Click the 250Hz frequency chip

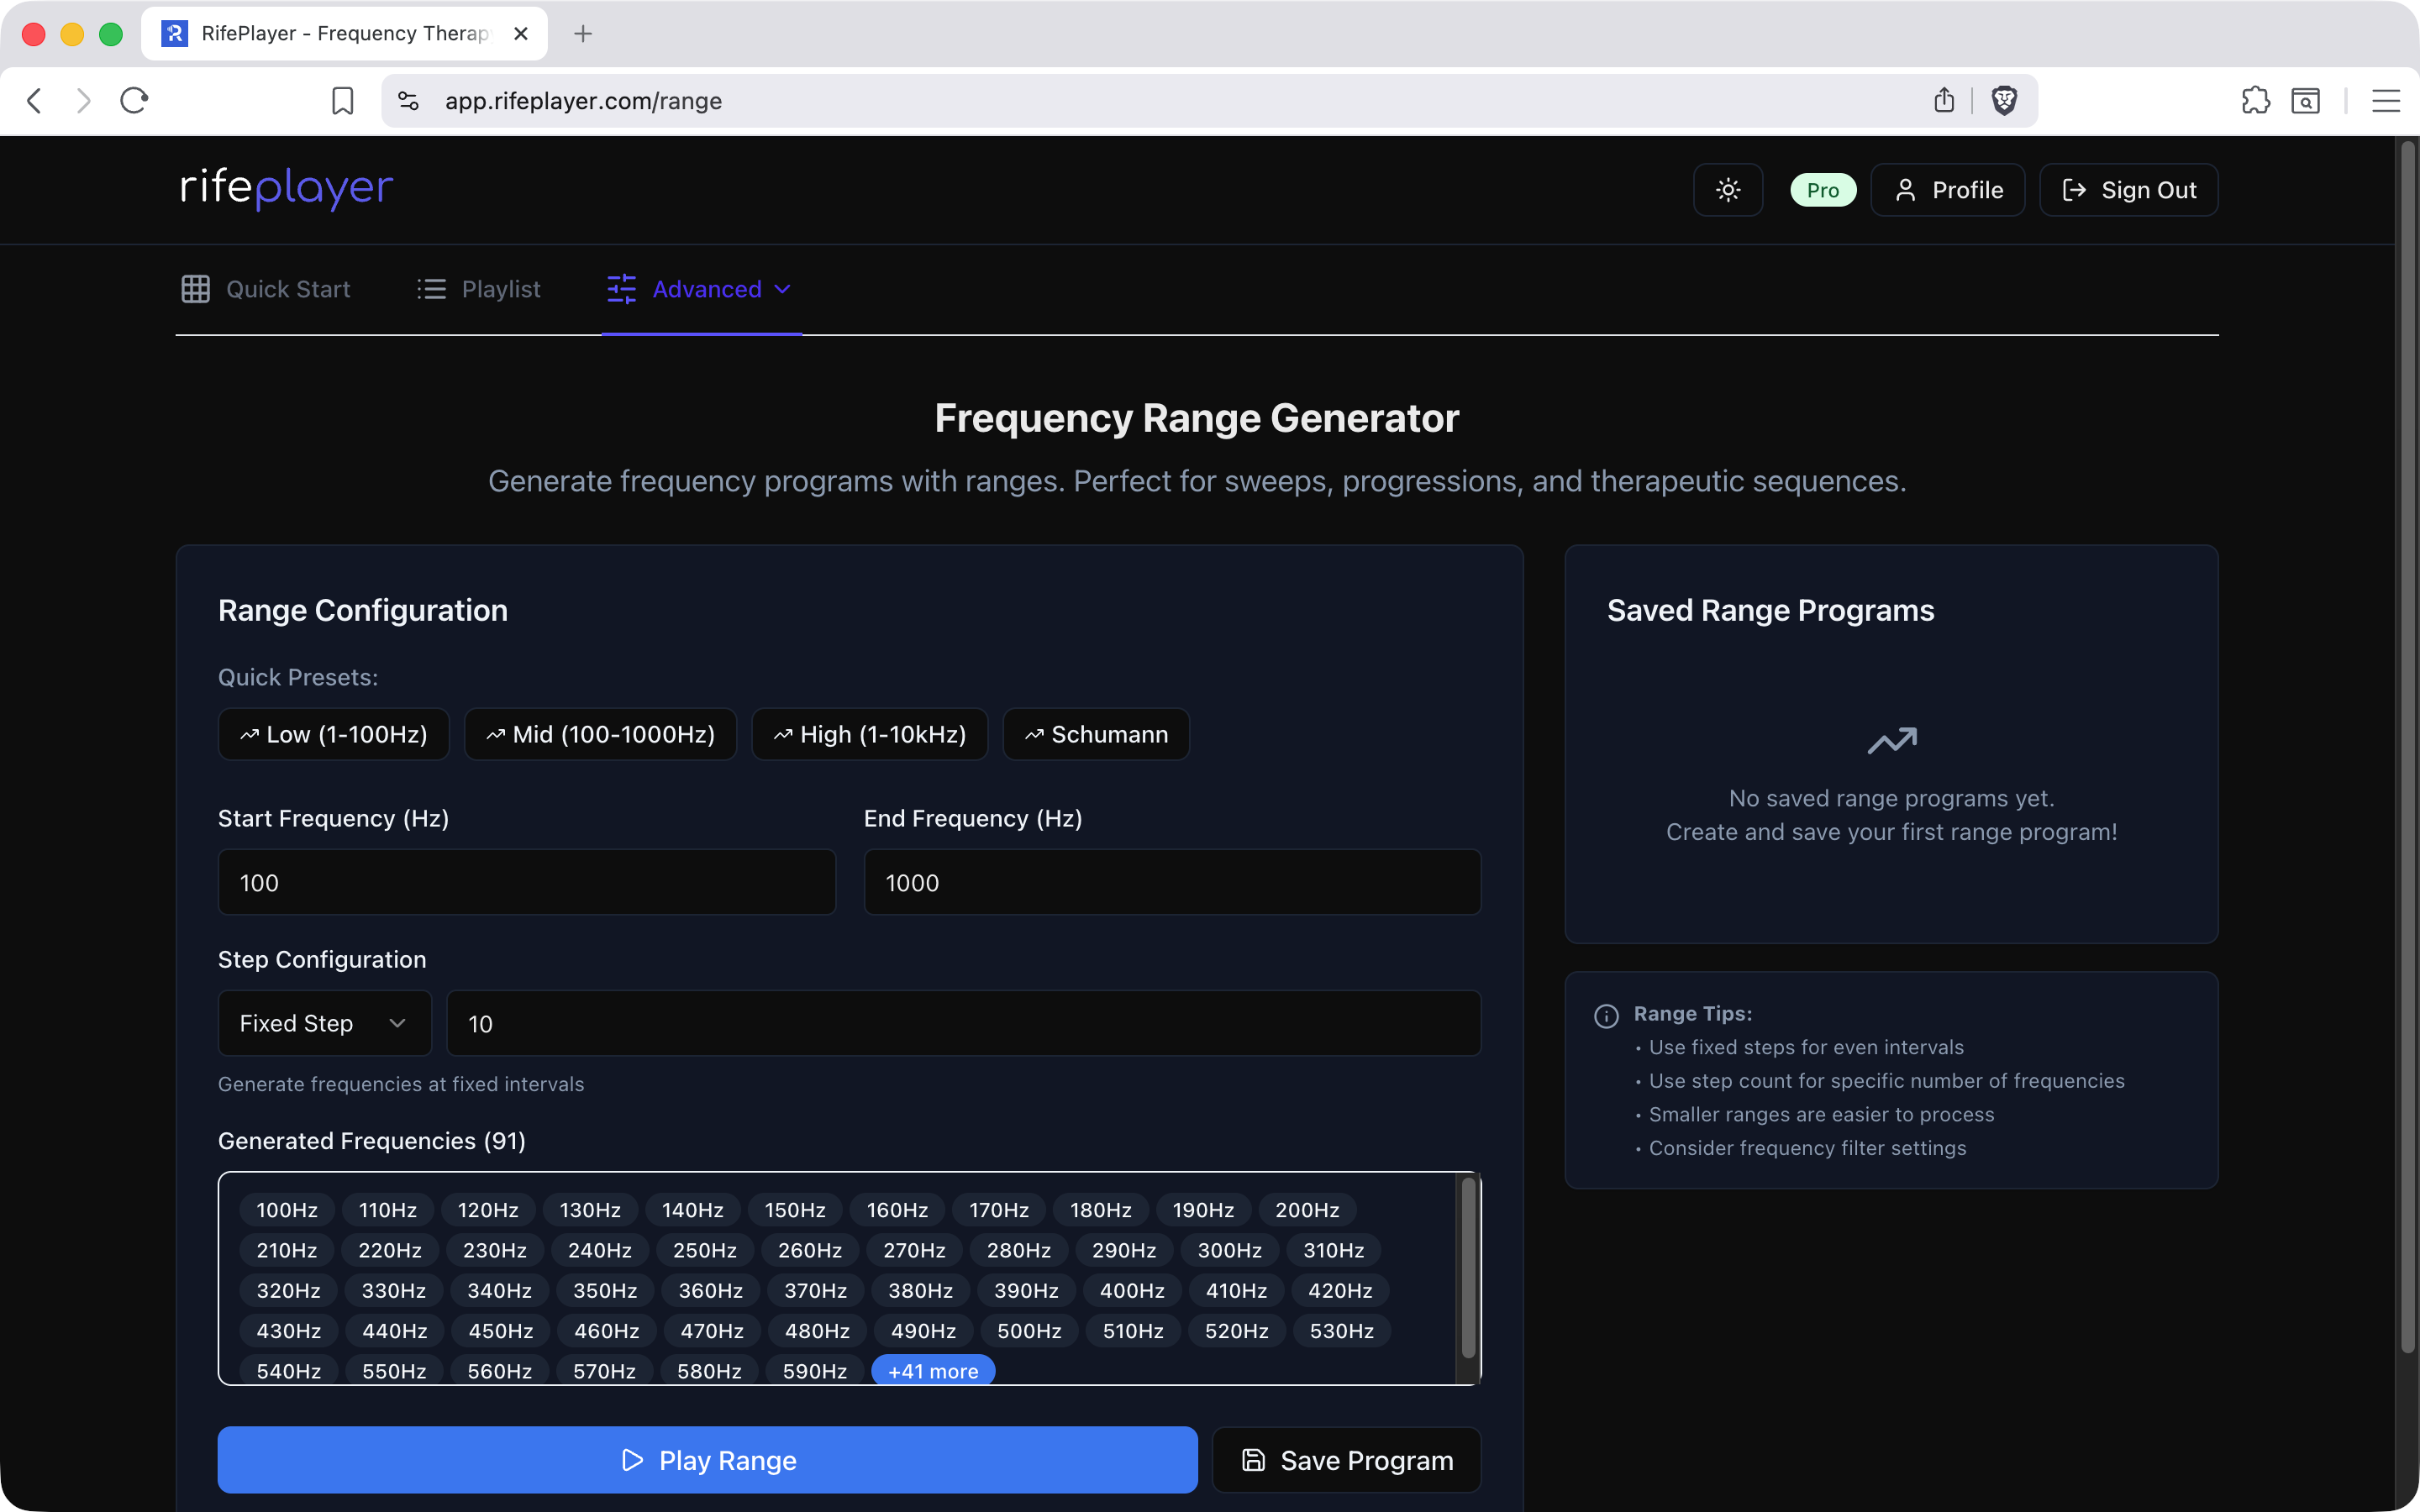tap(705, 1250)
